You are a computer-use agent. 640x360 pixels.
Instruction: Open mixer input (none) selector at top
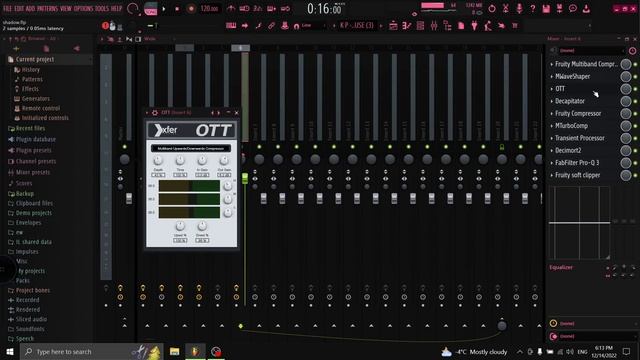(591, 51)
